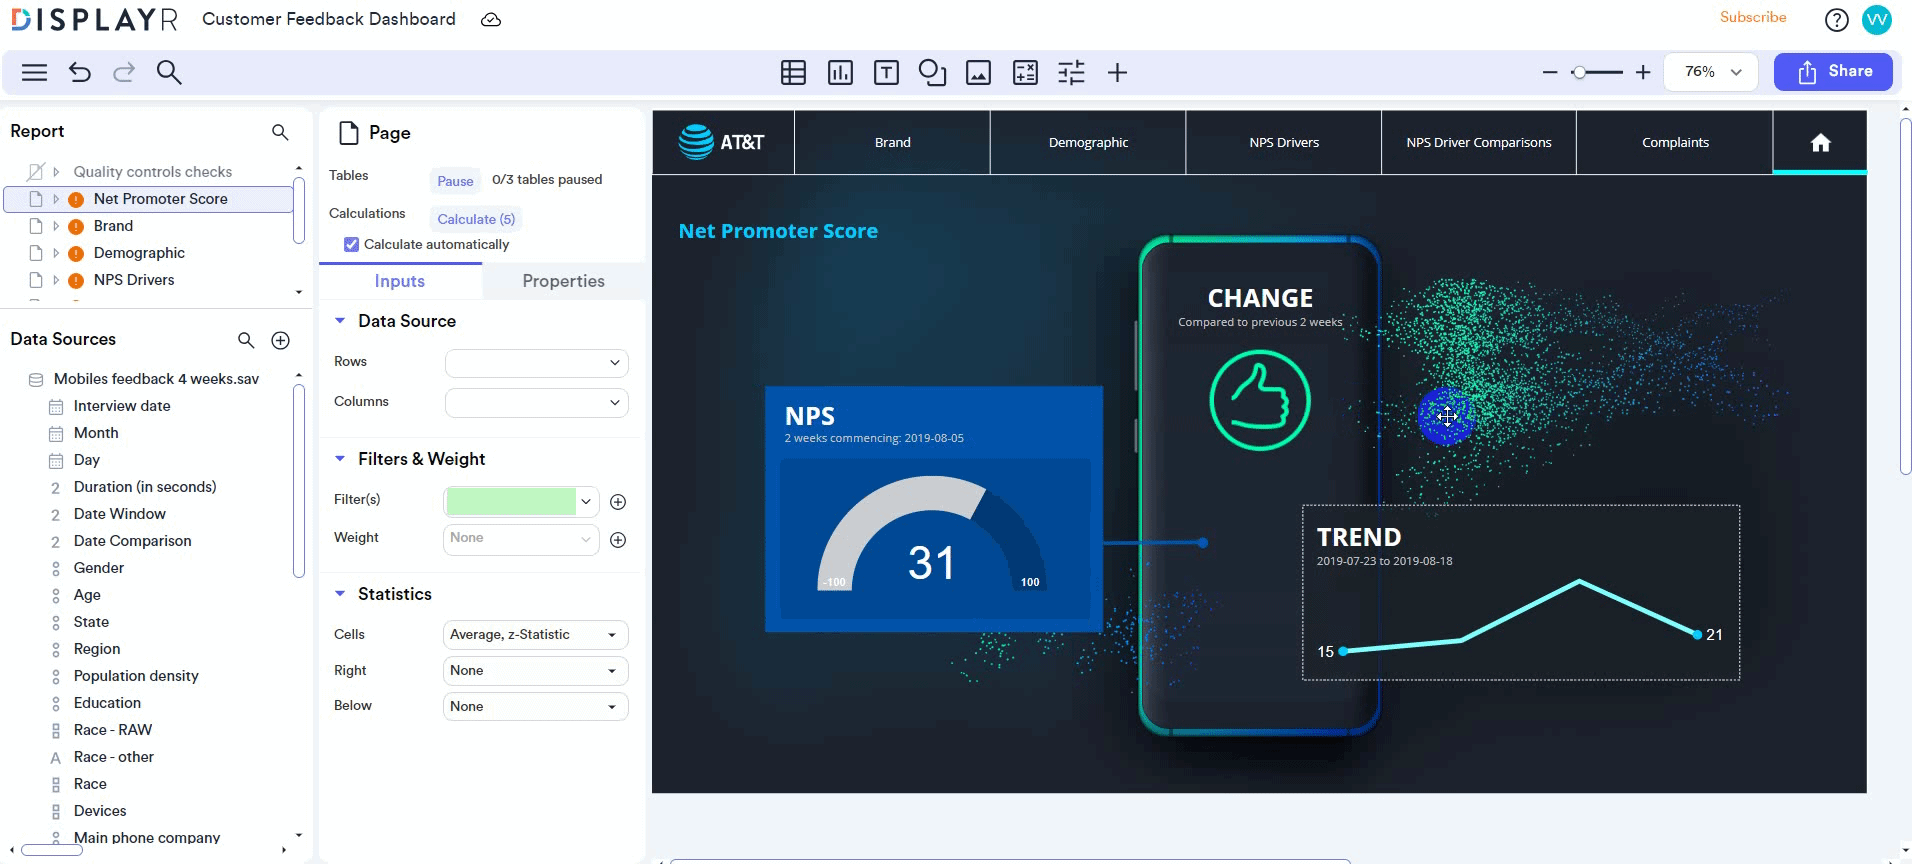Search within the Report pane
1912x864 pixels.
(280, 132)
